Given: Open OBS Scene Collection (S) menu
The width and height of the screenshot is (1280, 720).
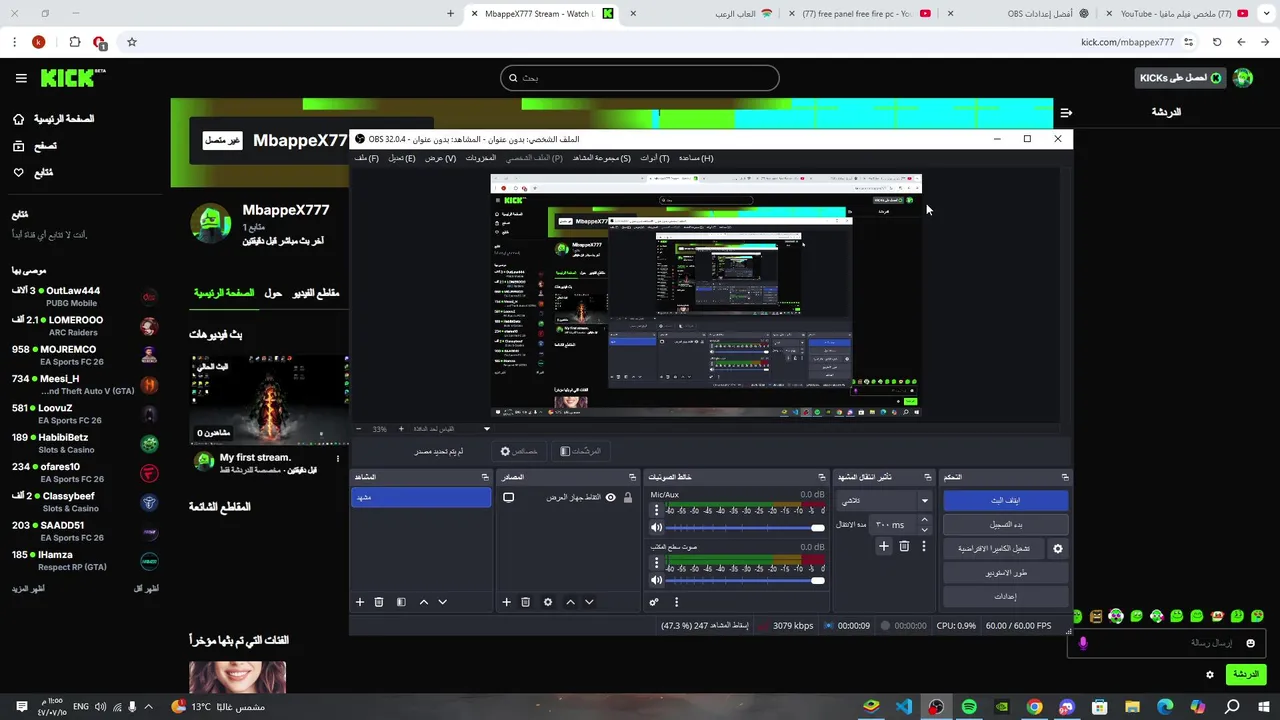Looking at the screenshot, I should [601, 158].
